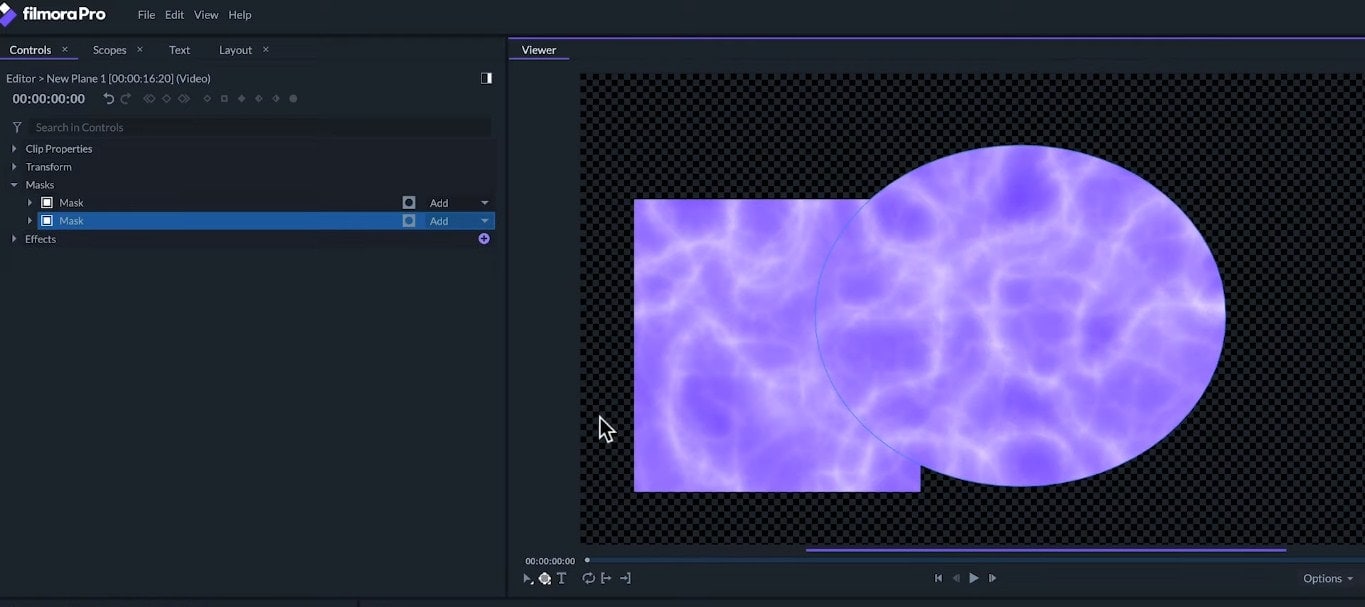Click the Viewer timecode display

click(x=550, y=561)
